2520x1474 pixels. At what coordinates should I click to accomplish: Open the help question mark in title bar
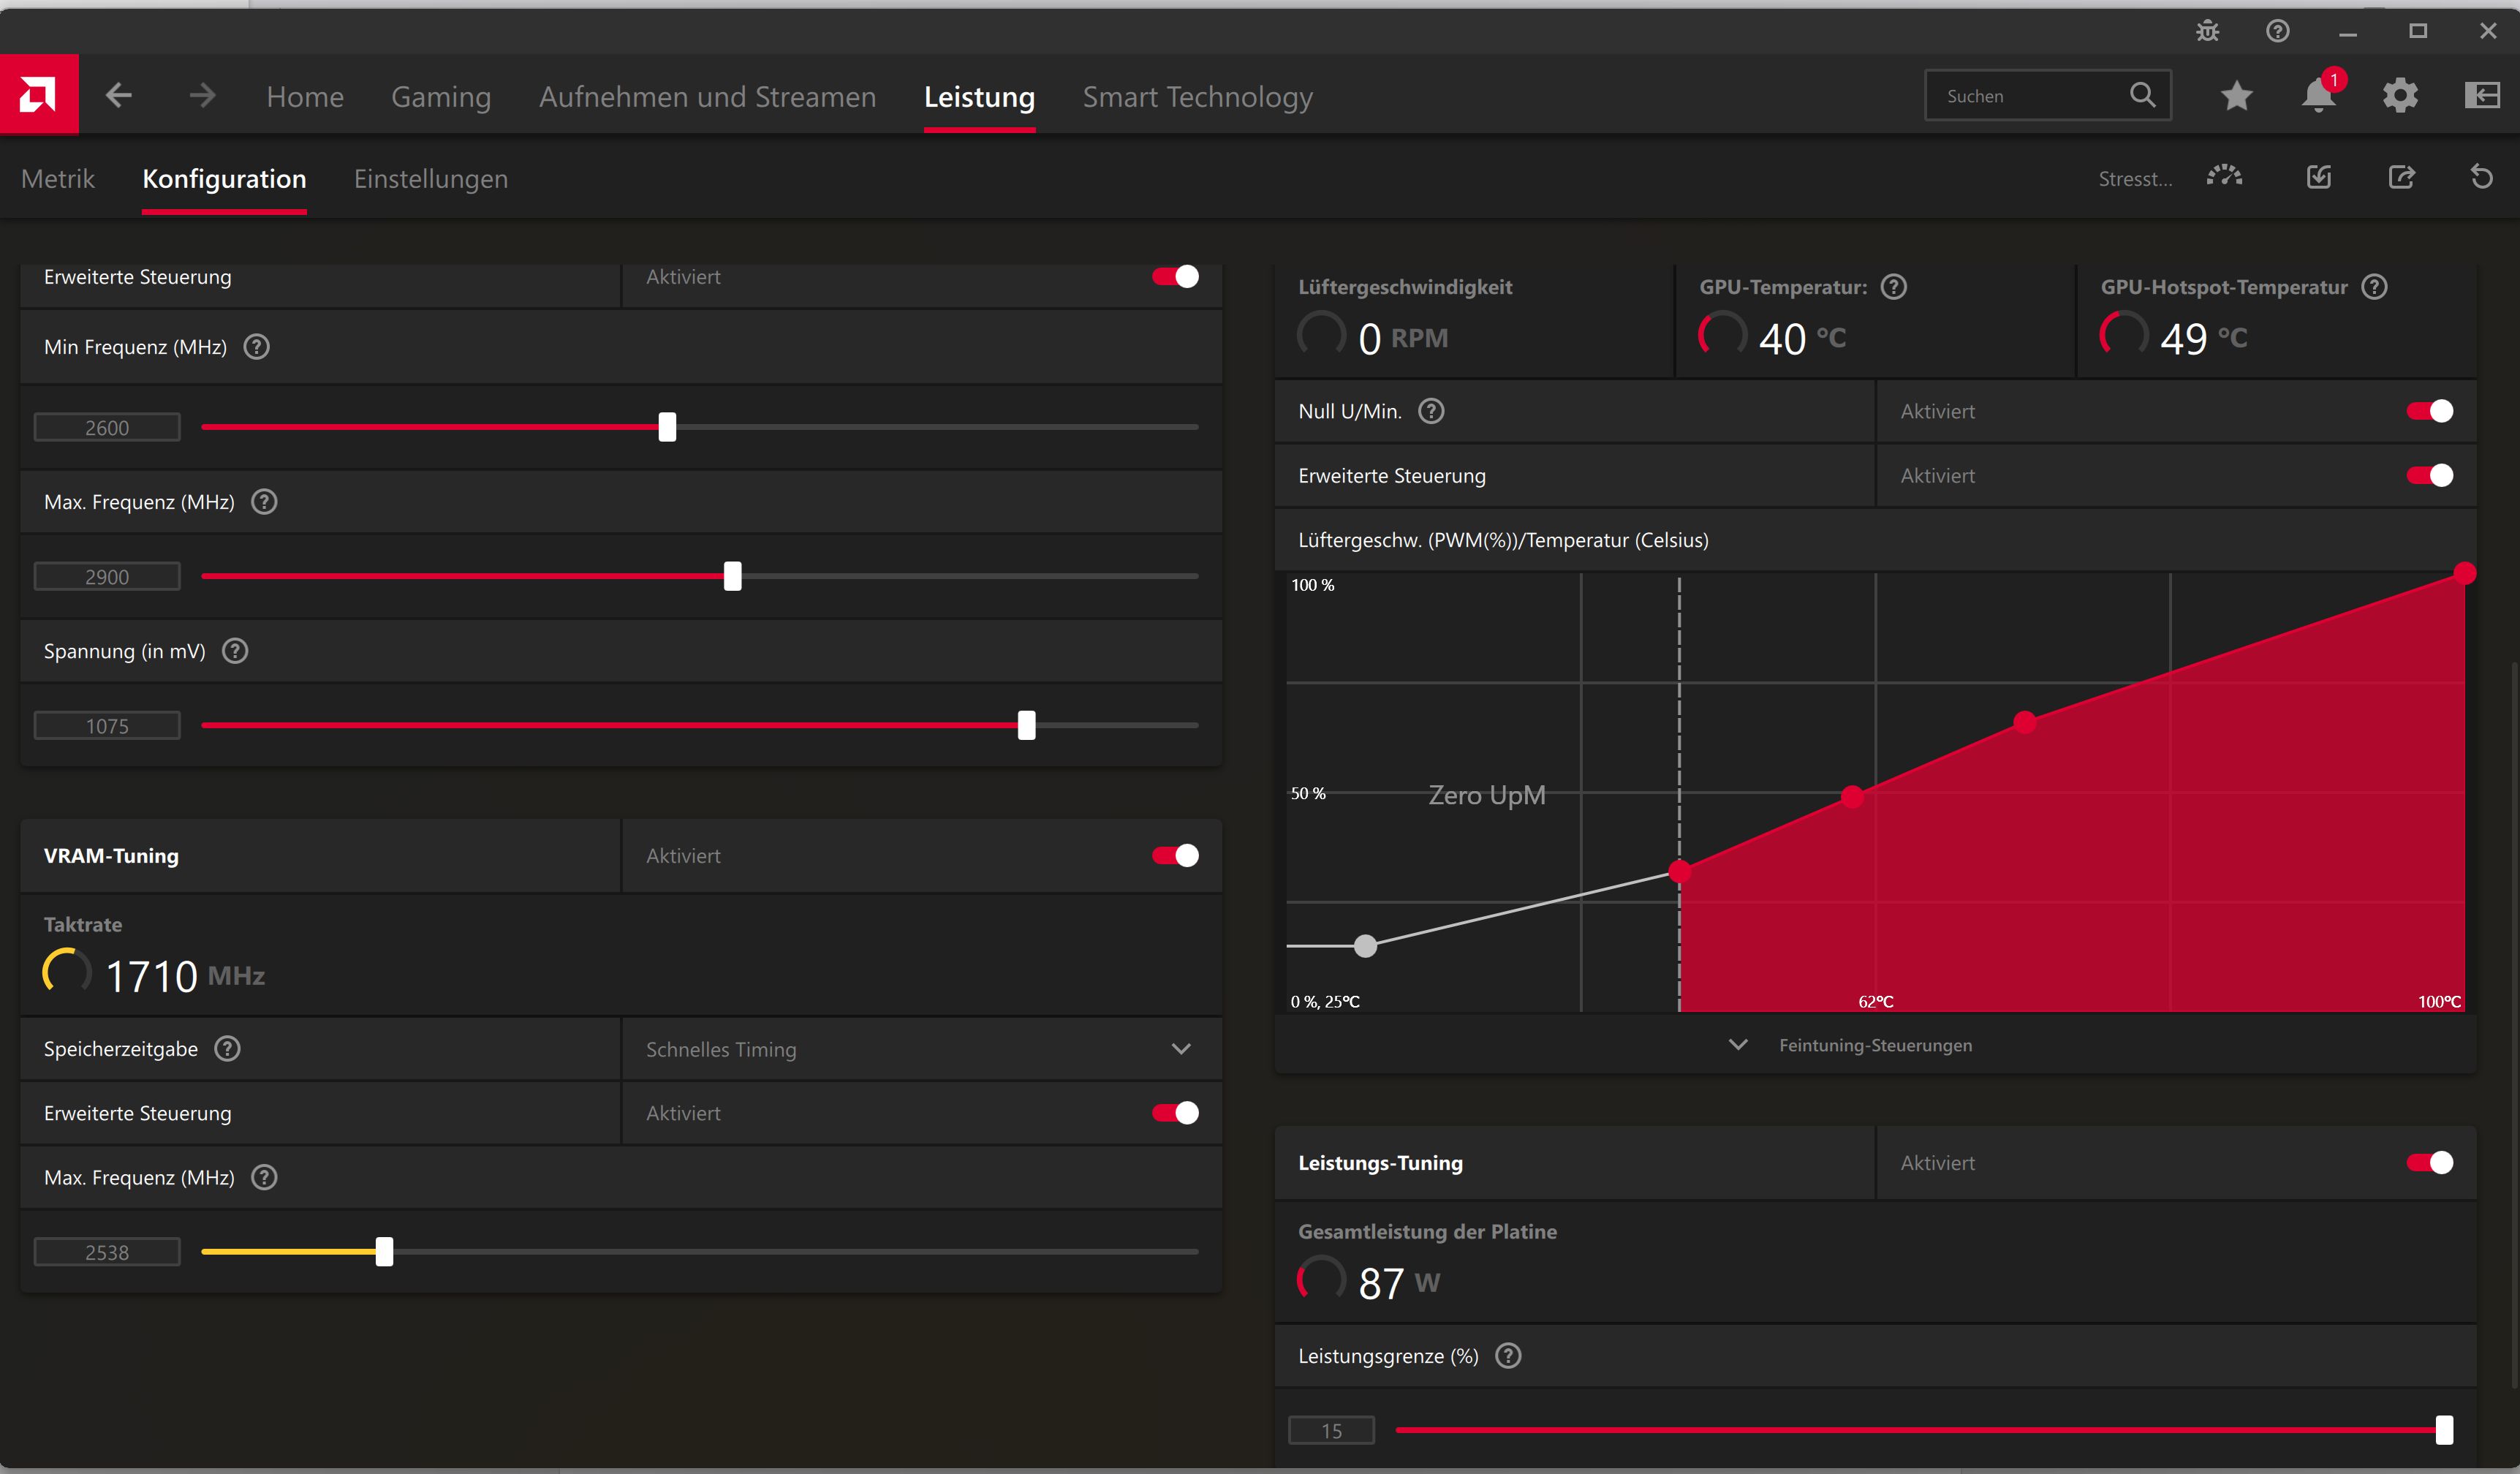click(2277, 31)
